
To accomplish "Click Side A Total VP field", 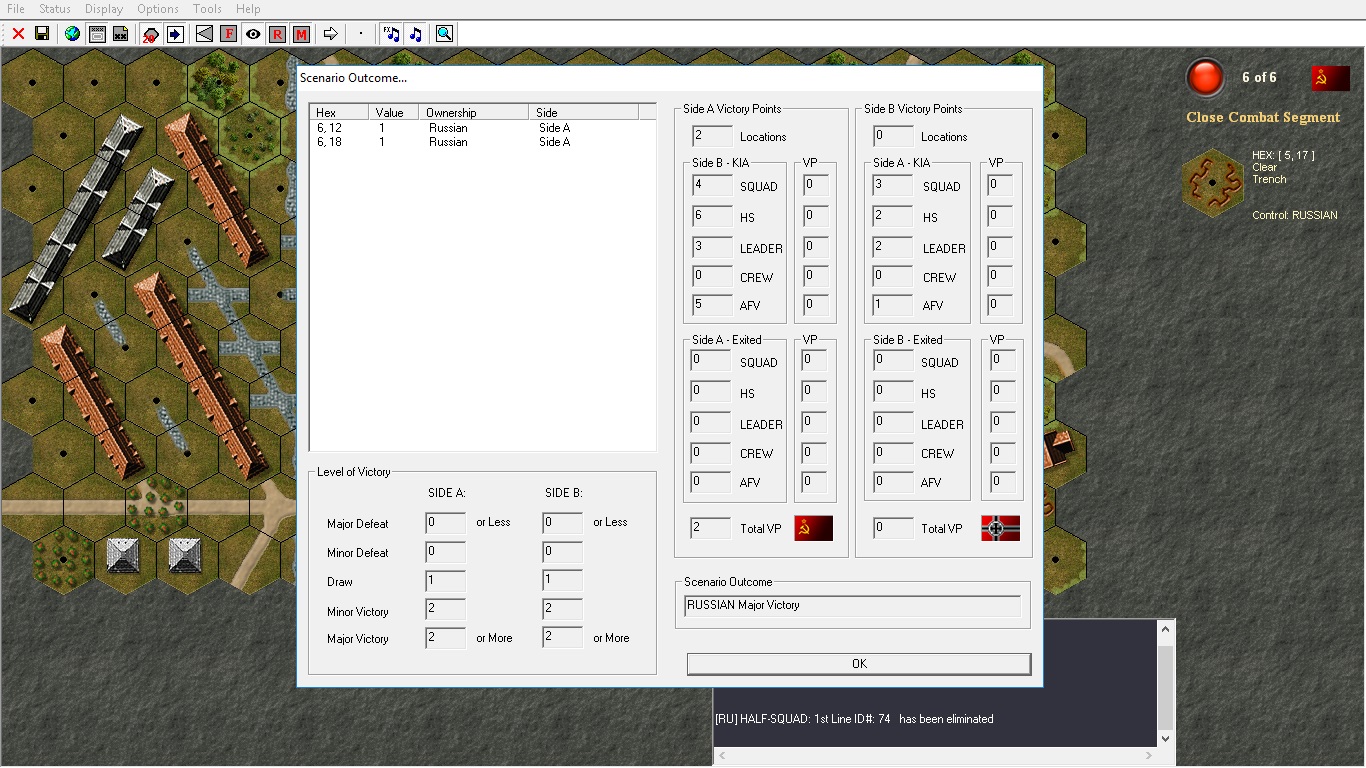I will pos(711,528).
